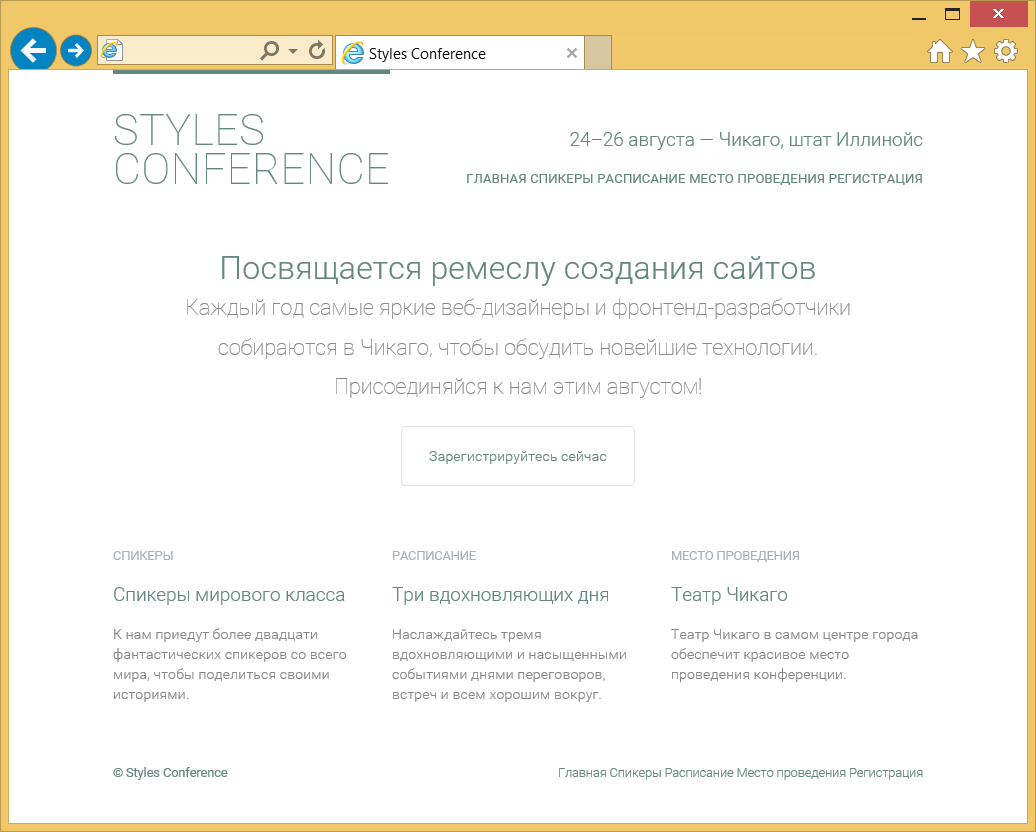Minimize the browser window

[919, 16]
